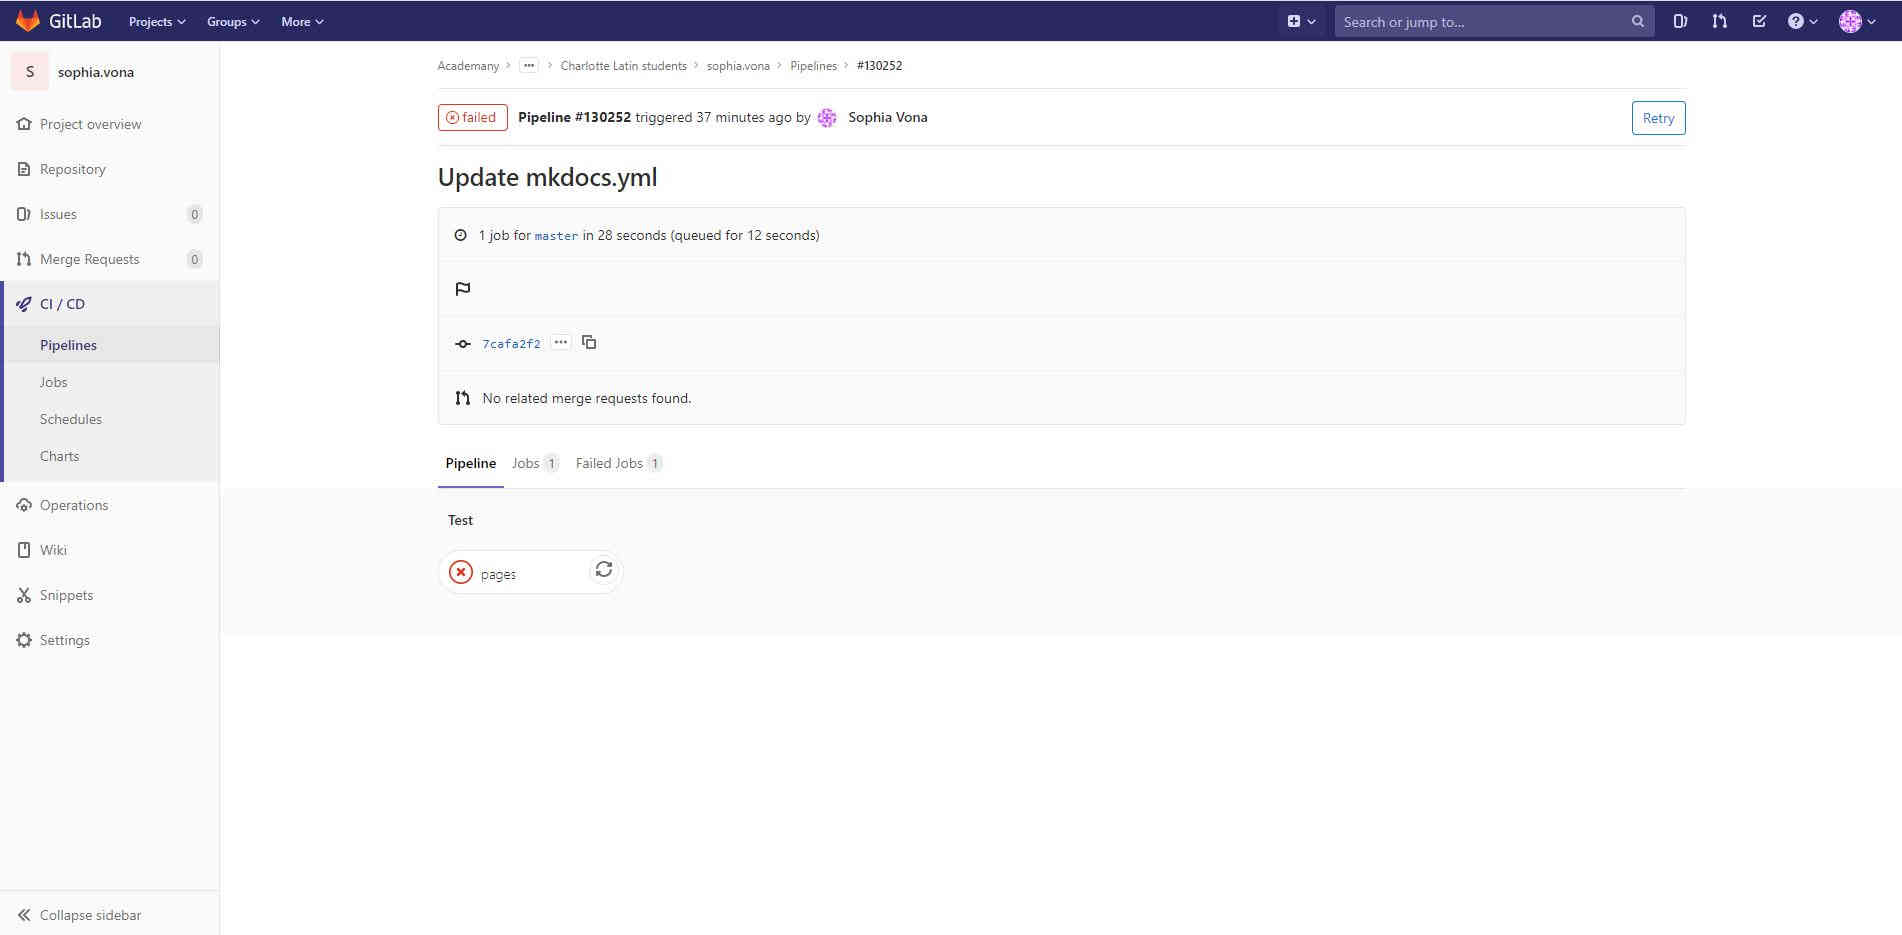Viewport: 1902px width, 935px height.
Task: Expand the Groups dropdown
Action: coord(233,21)
